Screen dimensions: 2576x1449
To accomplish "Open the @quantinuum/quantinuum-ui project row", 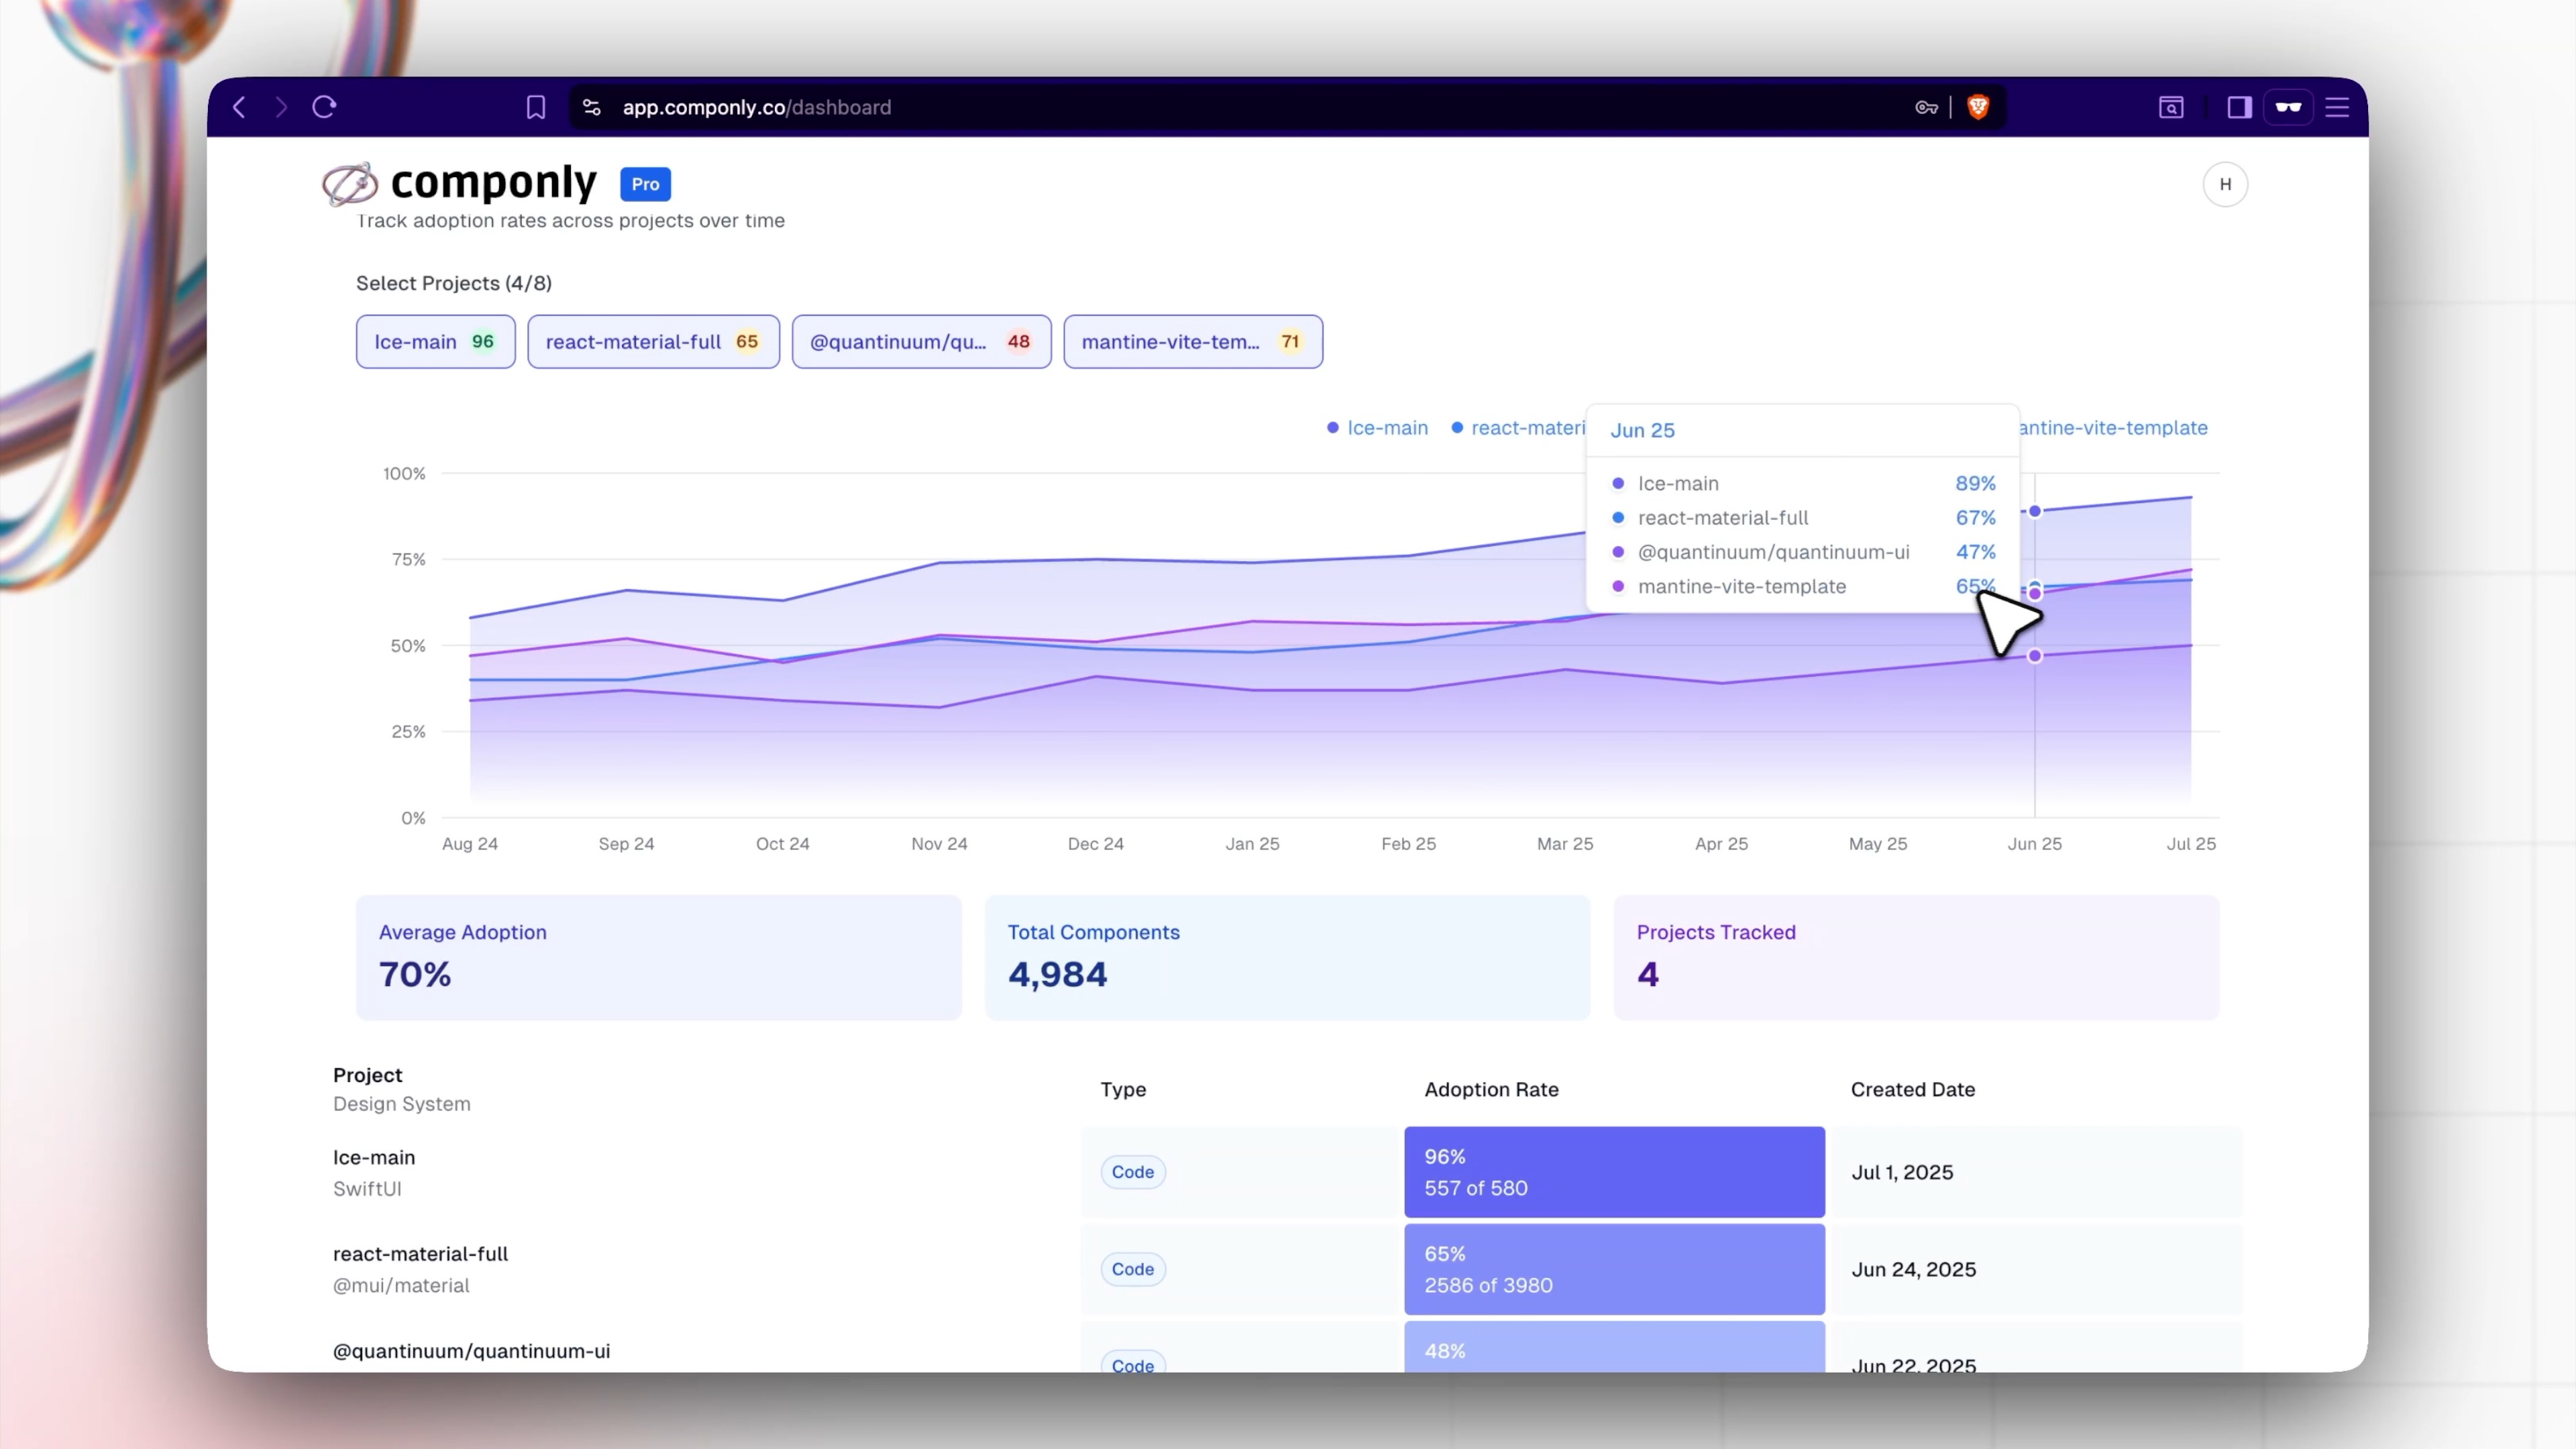I will point(1288,1348).
